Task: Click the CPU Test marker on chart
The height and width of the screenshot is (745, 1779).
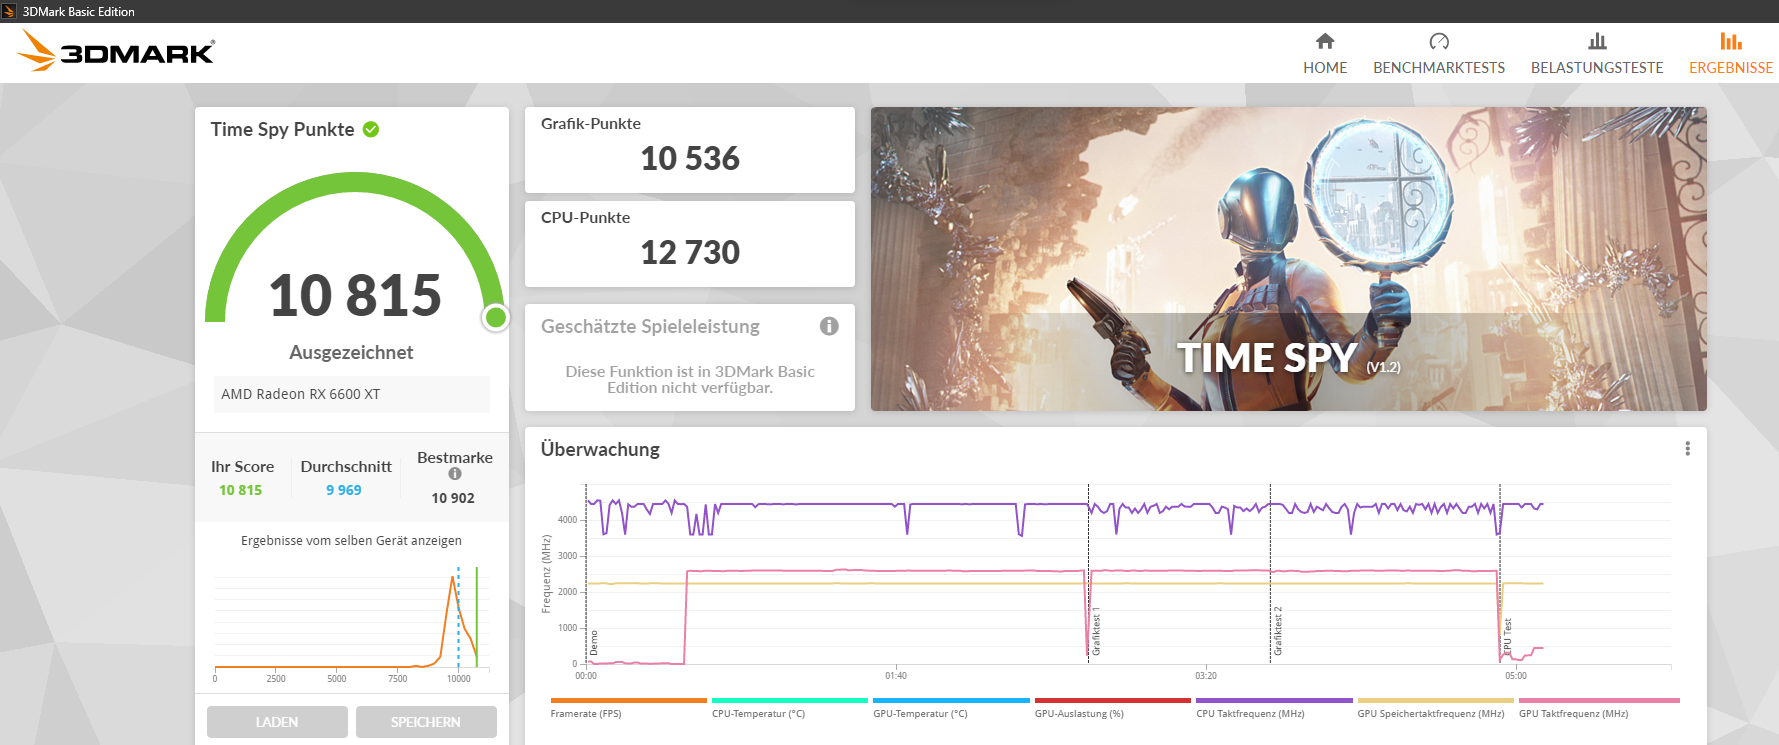Action: click(1508, 637)
